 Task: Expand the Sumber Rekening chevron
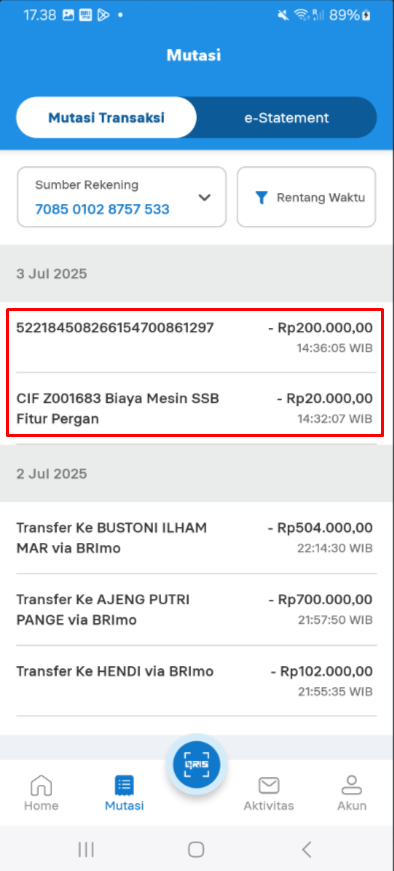[x=205, y=197]
